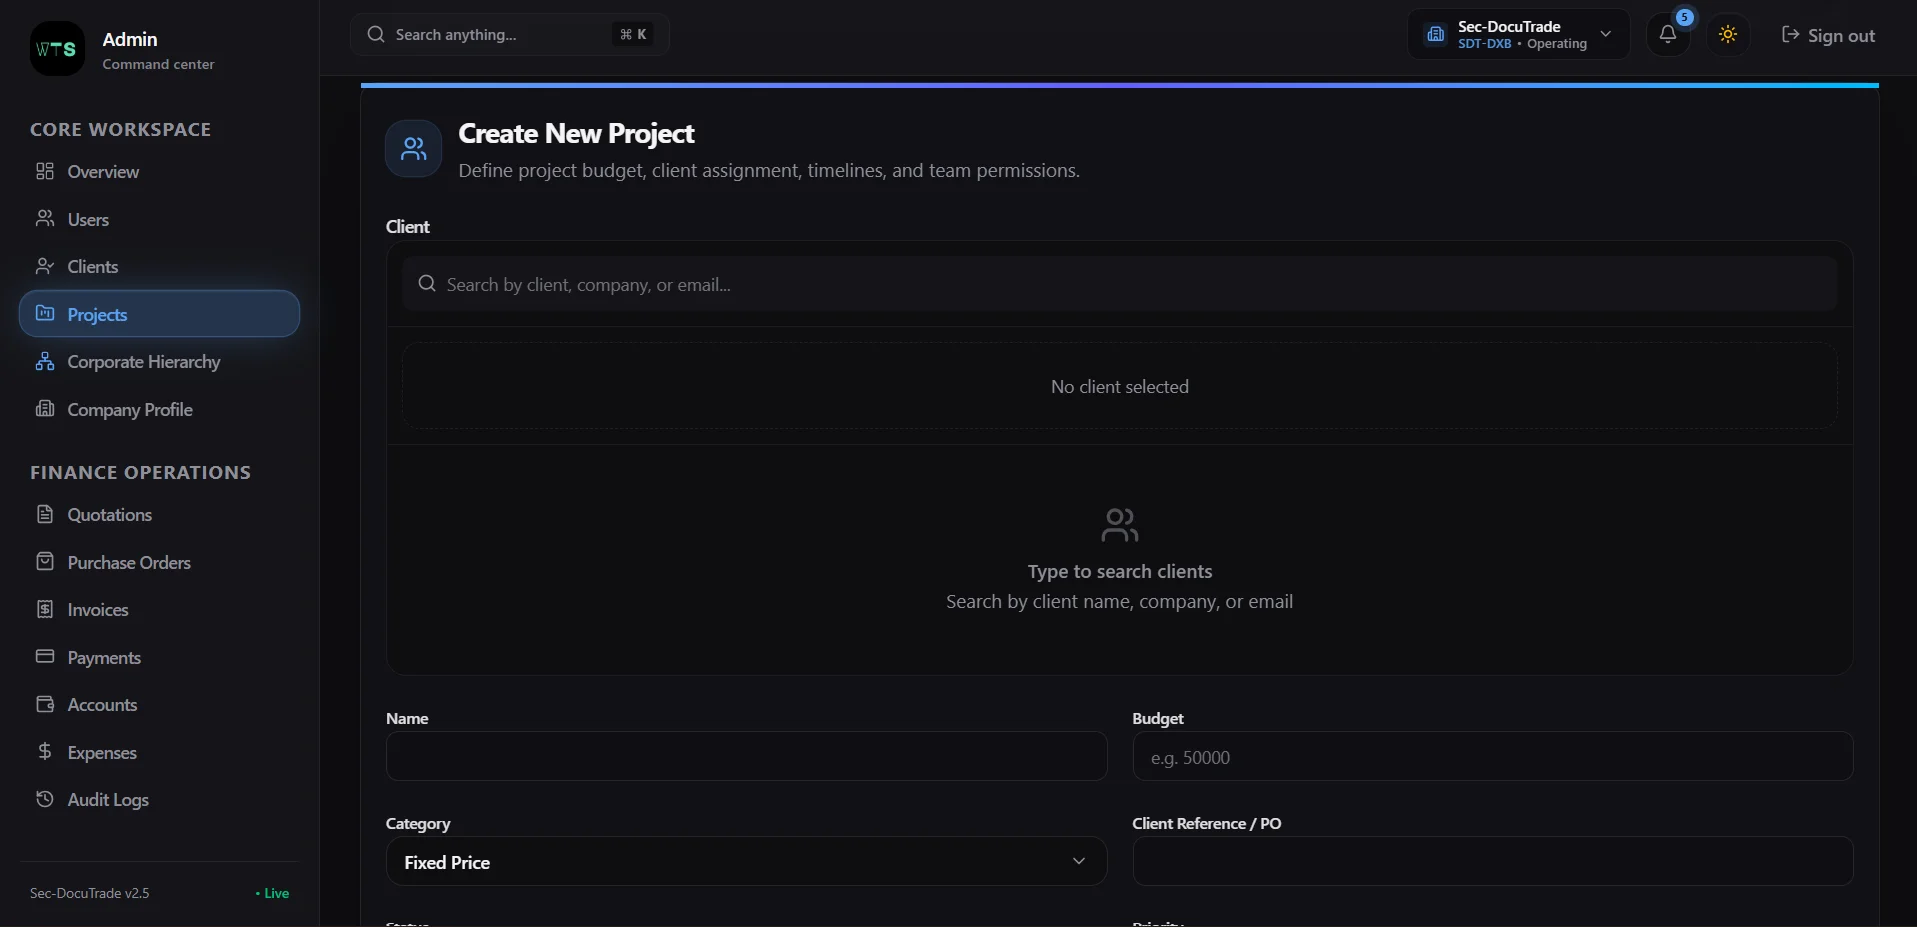Click the 'Type to search clients' text
1917x927 pixels.
(1119, 571)
